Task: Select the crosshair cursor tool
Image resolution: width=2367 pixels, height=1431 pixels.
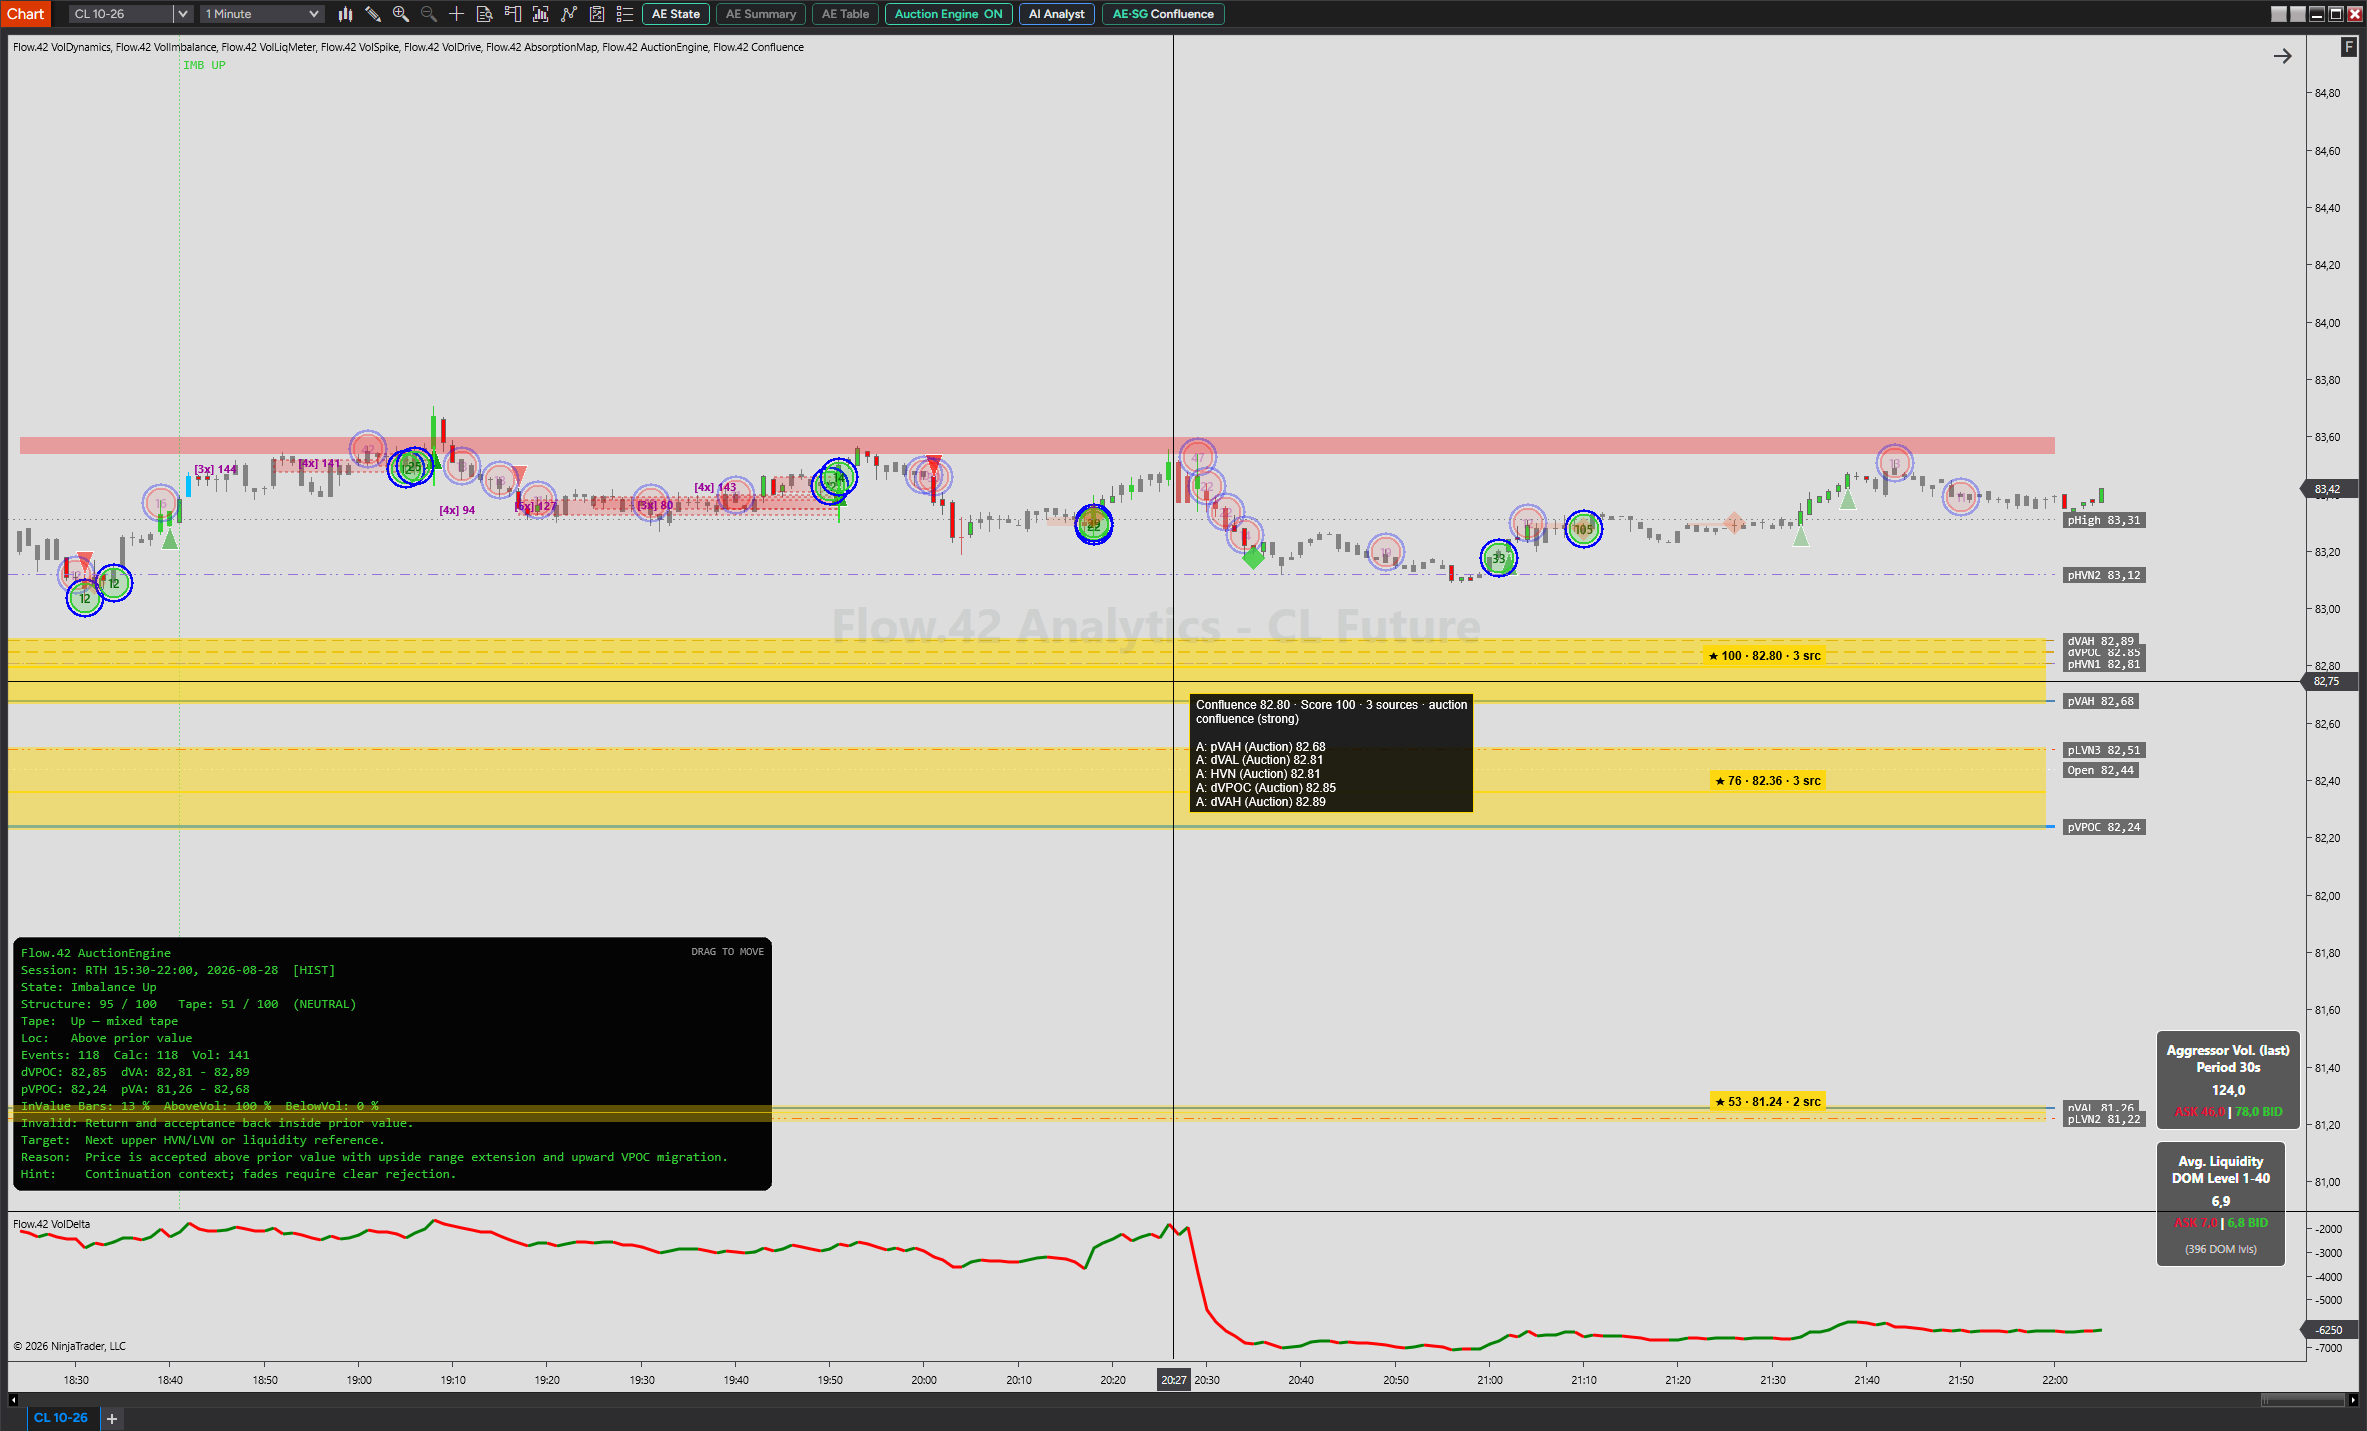Action: click(x=457, y=14)
